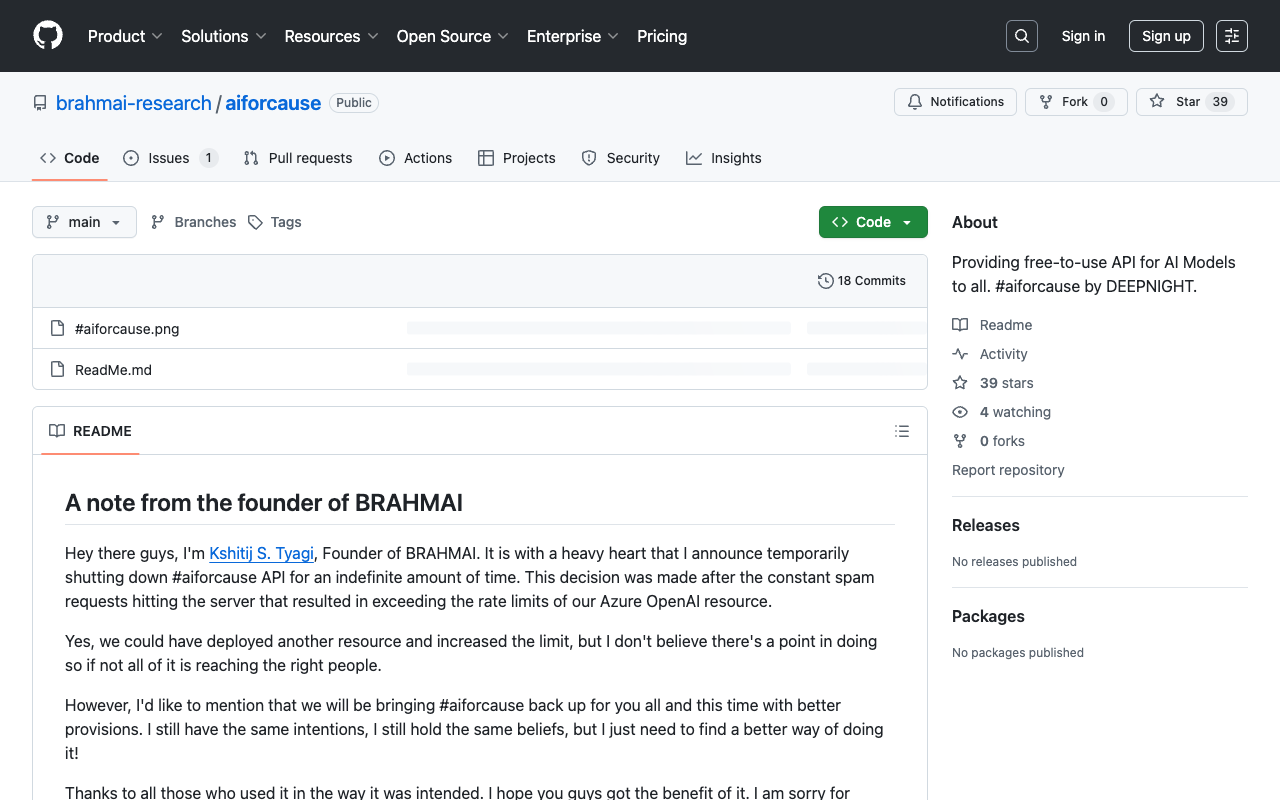1280x800 pixels.
Task: Open the header menu icon beside Sign up
Action: coord(1232,36)
